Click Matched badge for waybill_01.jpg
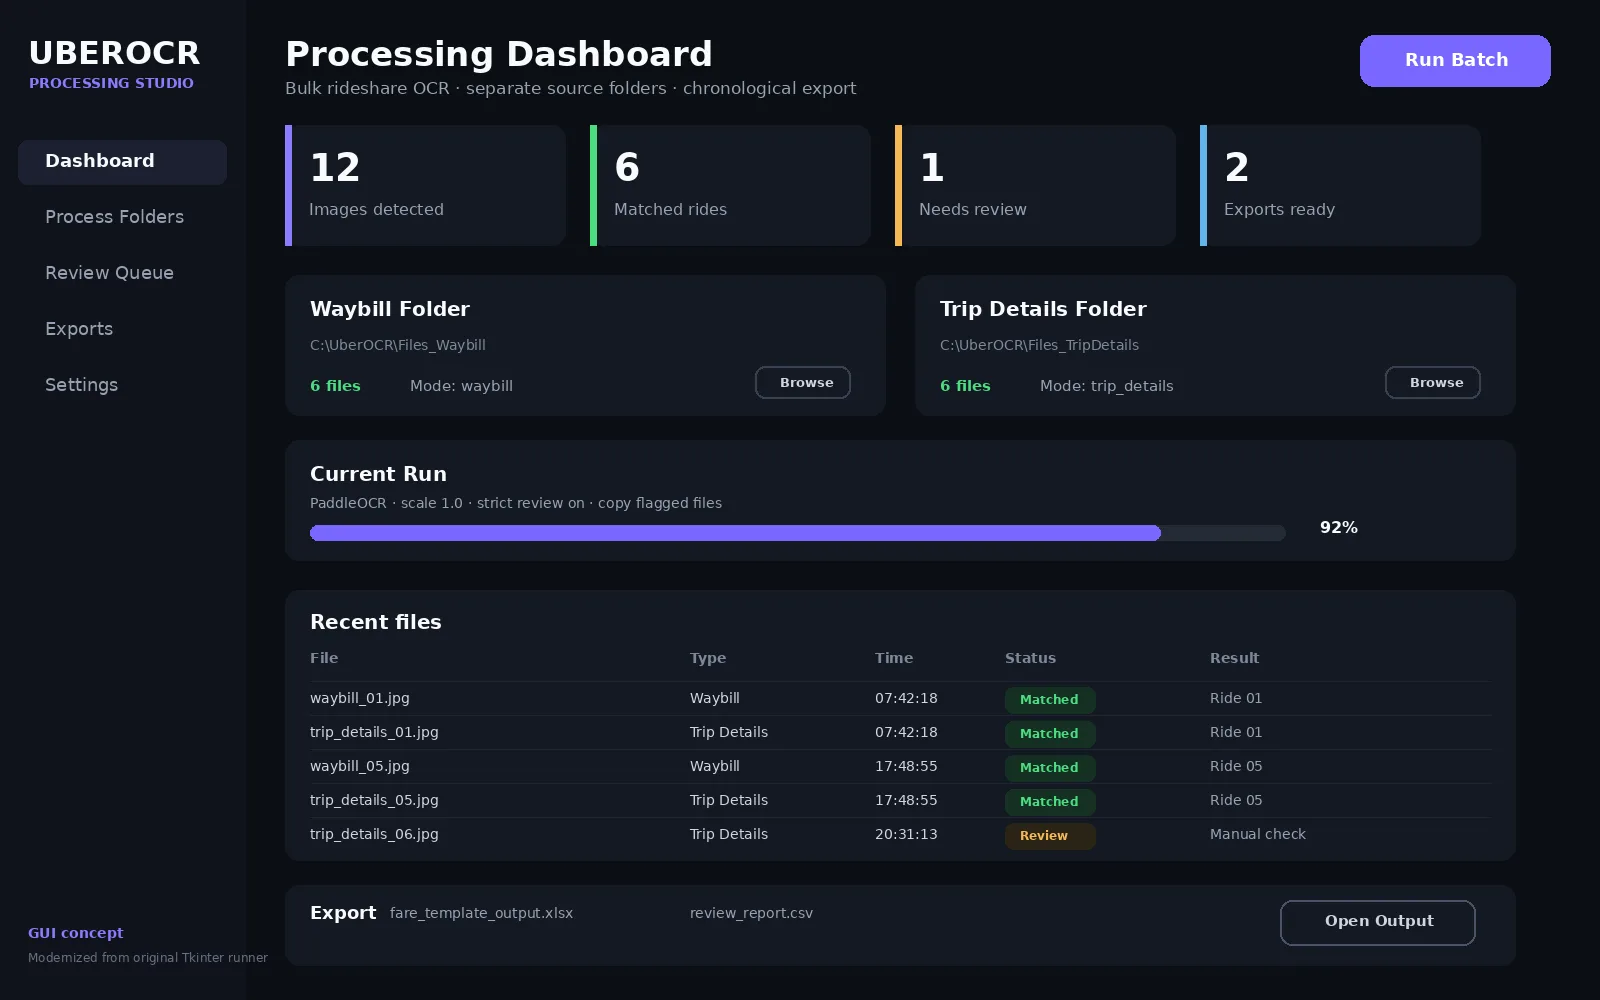 click(x=1050, y=700)
